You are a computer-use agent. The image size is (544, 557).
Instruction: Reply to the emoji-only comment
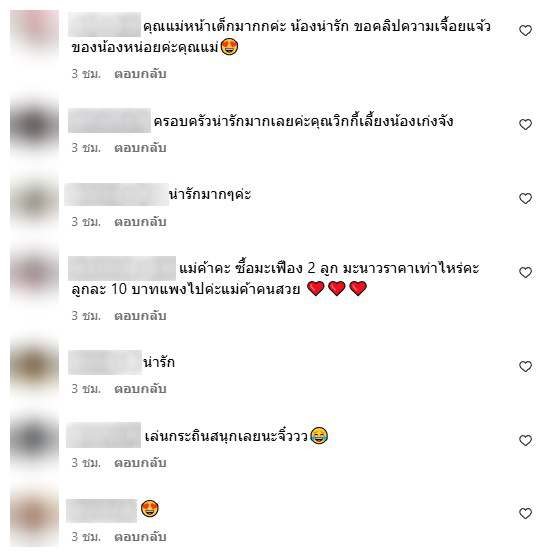[140, 537]
